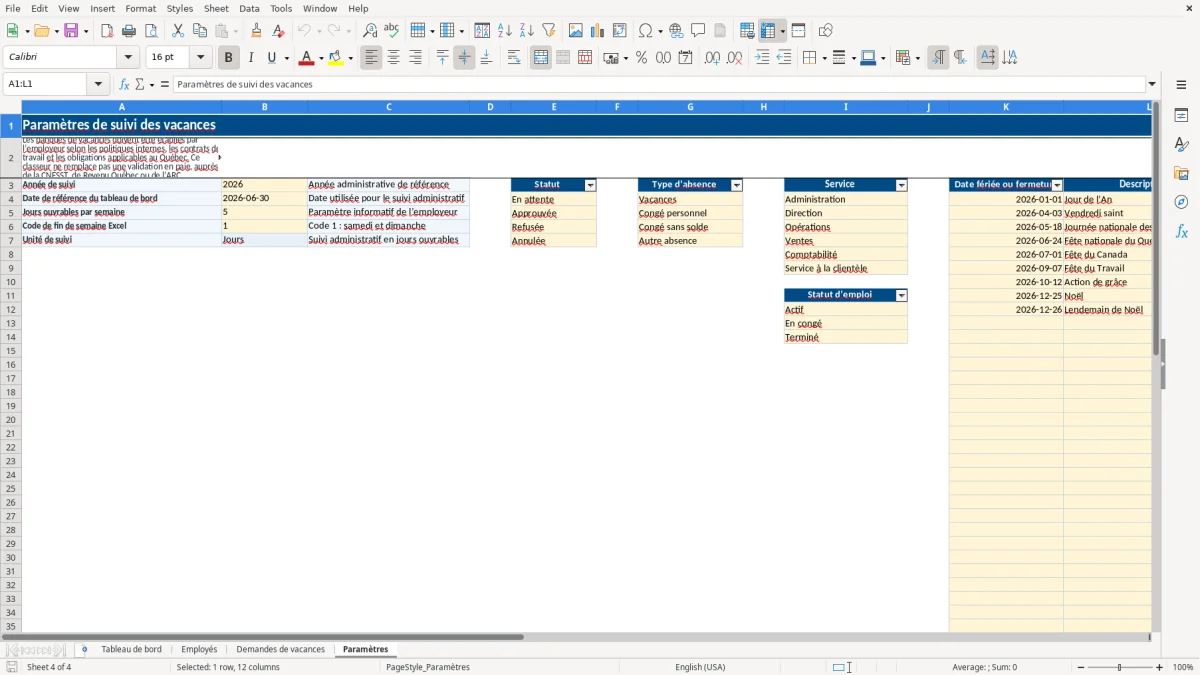Open Properties deck in sidebar

point(1181,116)
